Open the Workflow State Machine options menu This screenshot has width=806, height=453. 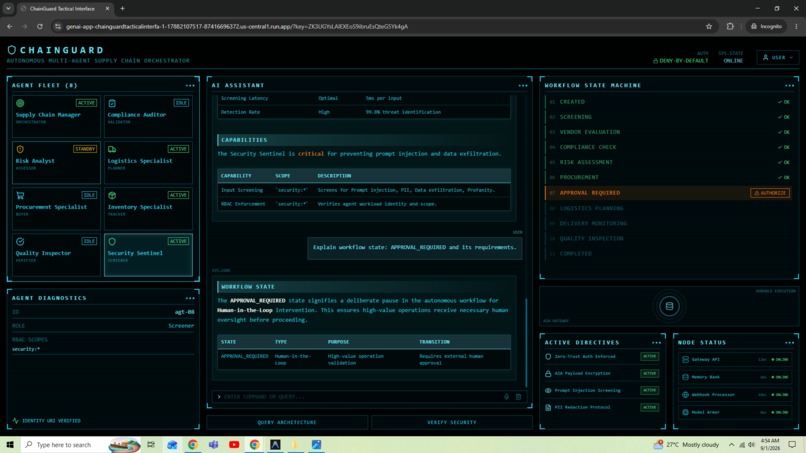[790, 85]
